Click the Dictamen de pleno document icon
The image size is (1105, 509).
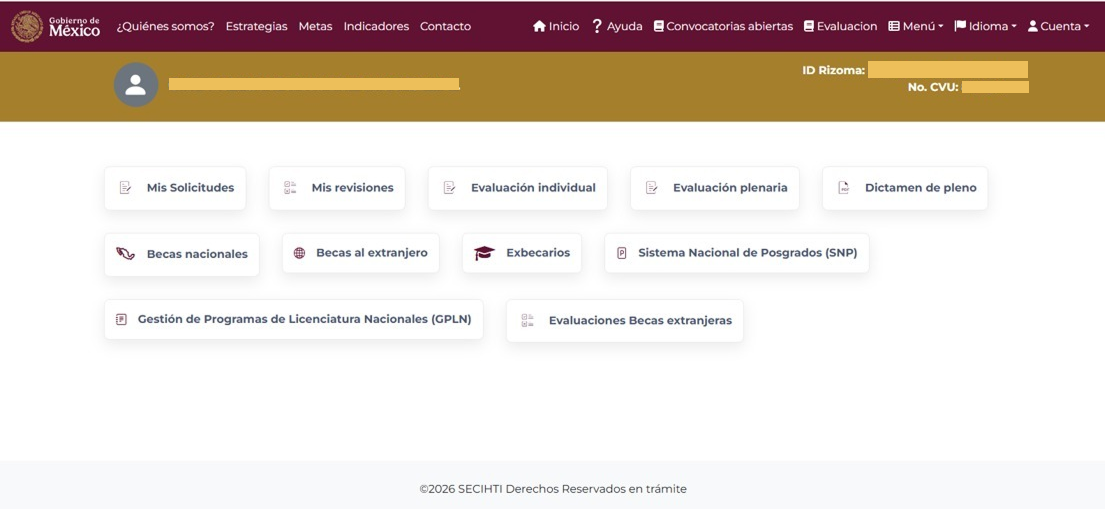[844, 188]
